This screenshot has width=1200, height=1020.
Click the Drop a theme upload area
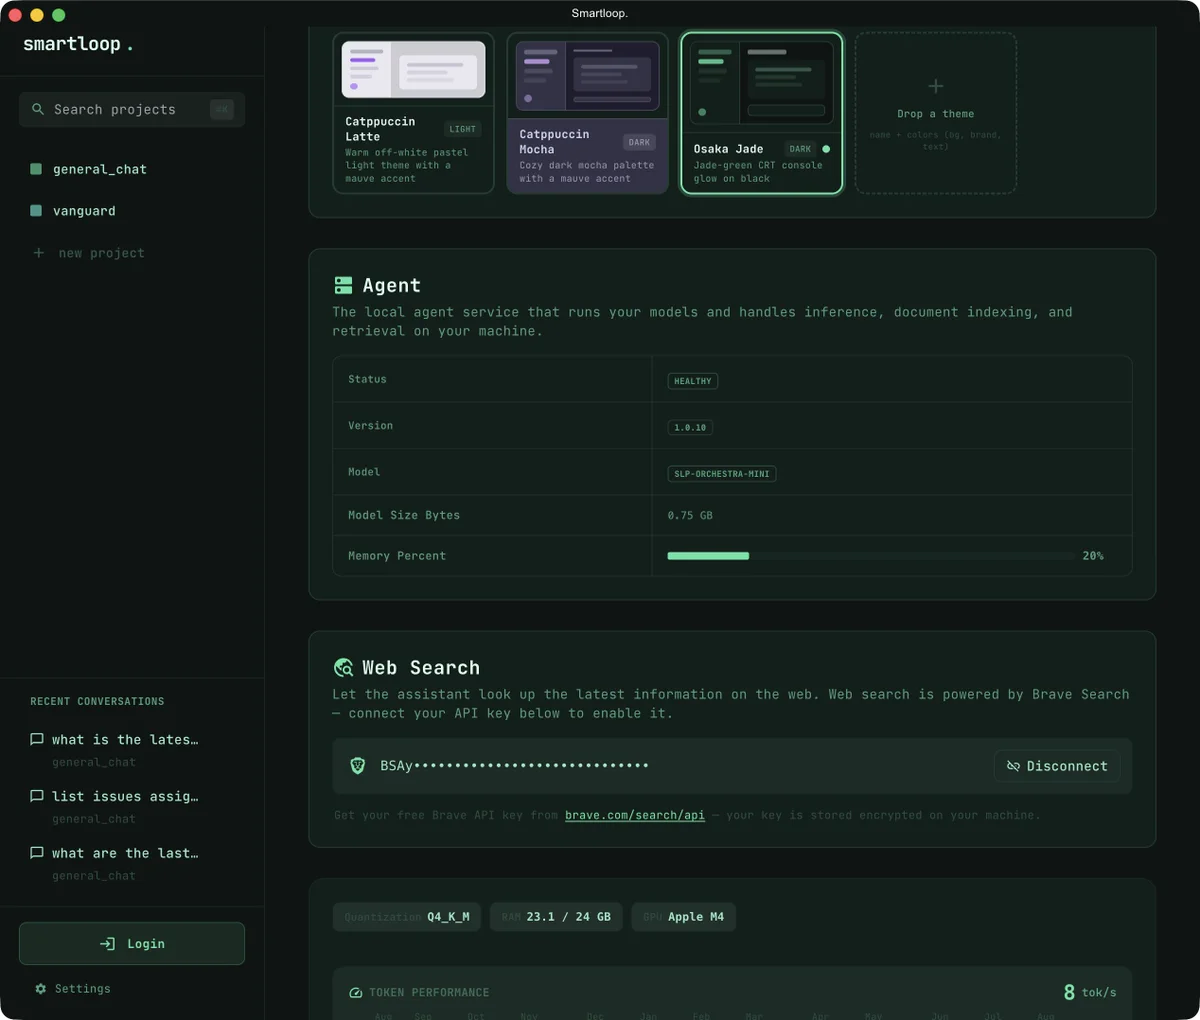coord(936,112)
